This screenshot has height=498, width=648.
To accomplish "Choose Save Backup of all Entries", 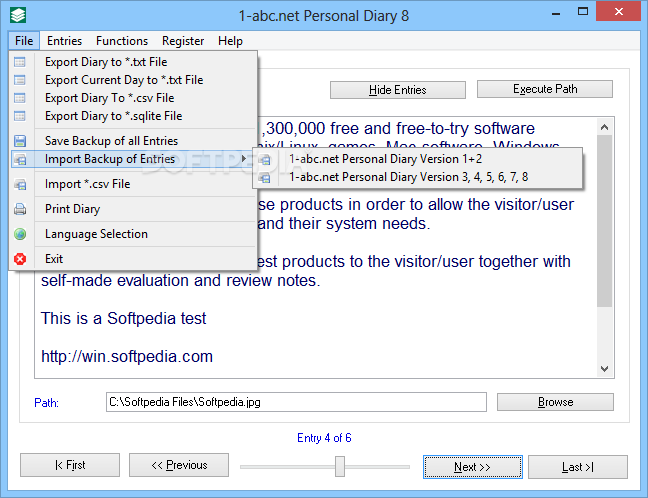I will (x=133, y=141).
